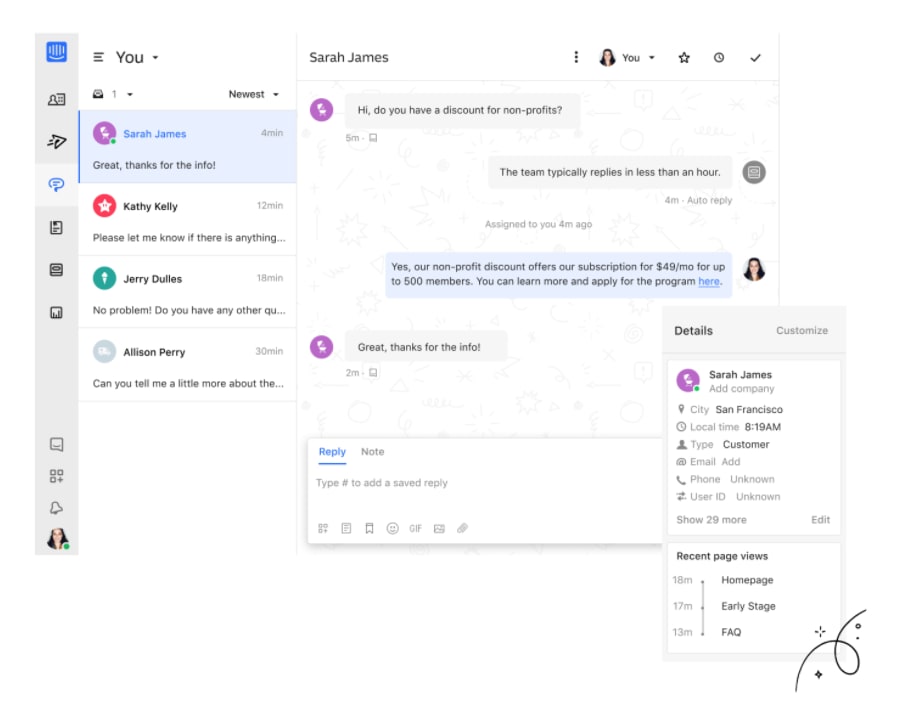Screen dimensions: 897x716
Task: Open the open-conversations count dropdown
Action: coord(113,94)
